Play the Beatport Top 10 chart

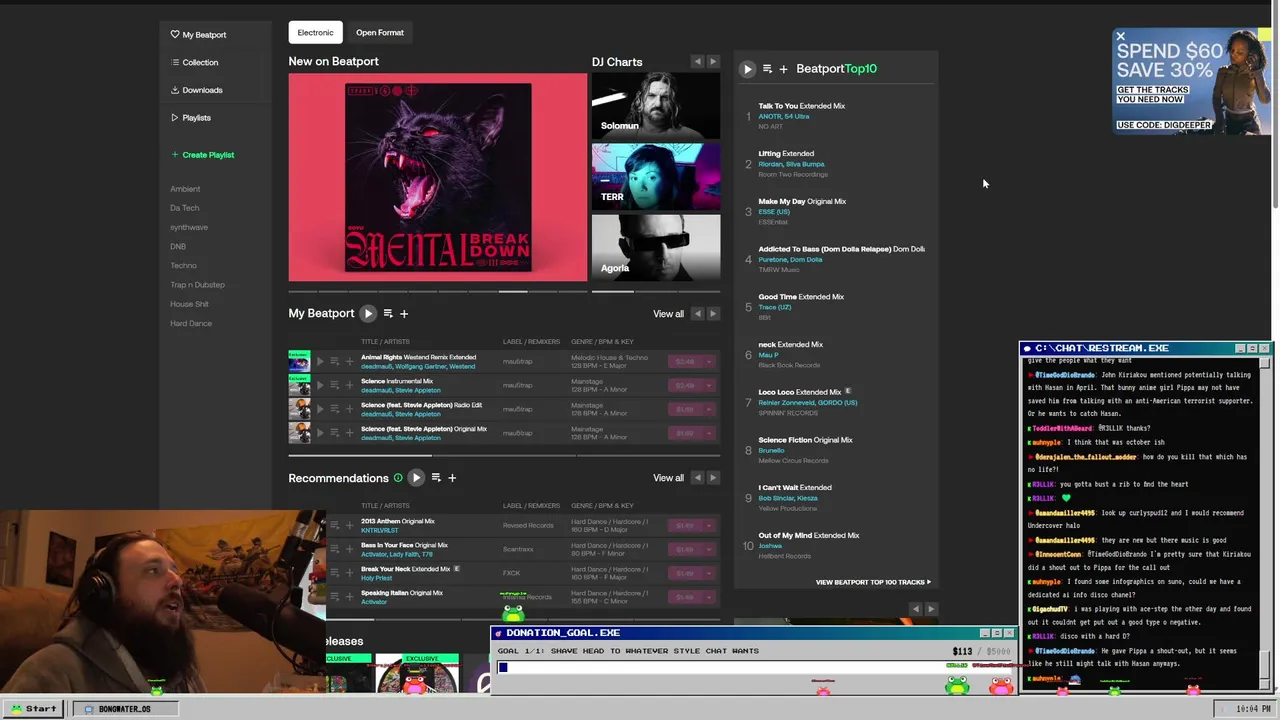click(x=747, y=69)
